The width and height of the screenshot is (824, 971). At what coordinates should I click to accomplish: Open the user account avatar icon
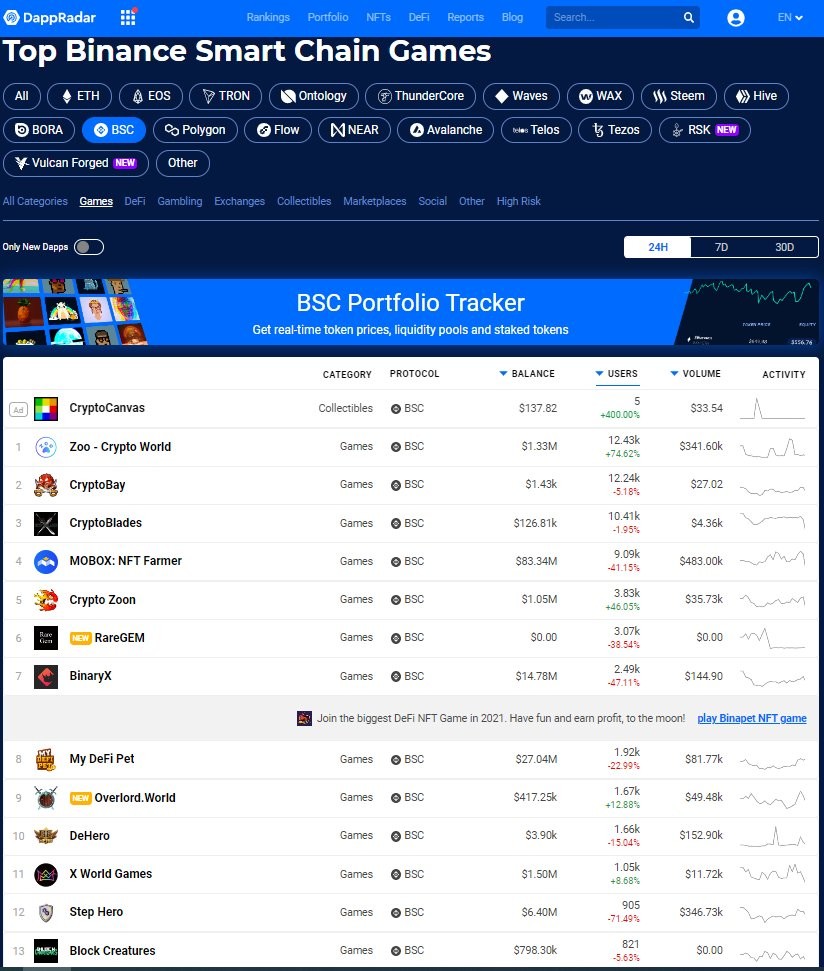click(x=735, y=17)
